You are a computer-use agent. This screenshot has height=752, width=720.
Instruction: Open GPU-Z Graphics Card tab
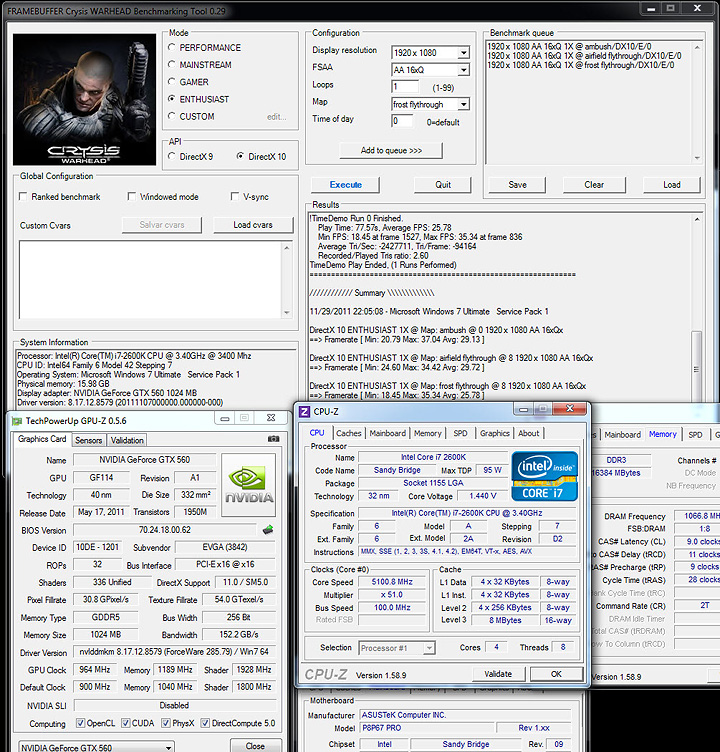pos(42,439)
